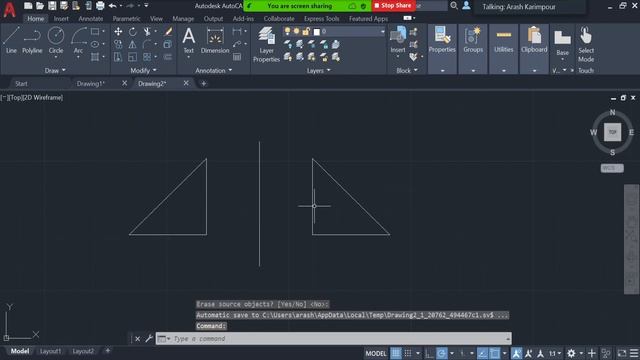
Task: Select the Fillet tool in Modify panel
Action: point(147,44)
